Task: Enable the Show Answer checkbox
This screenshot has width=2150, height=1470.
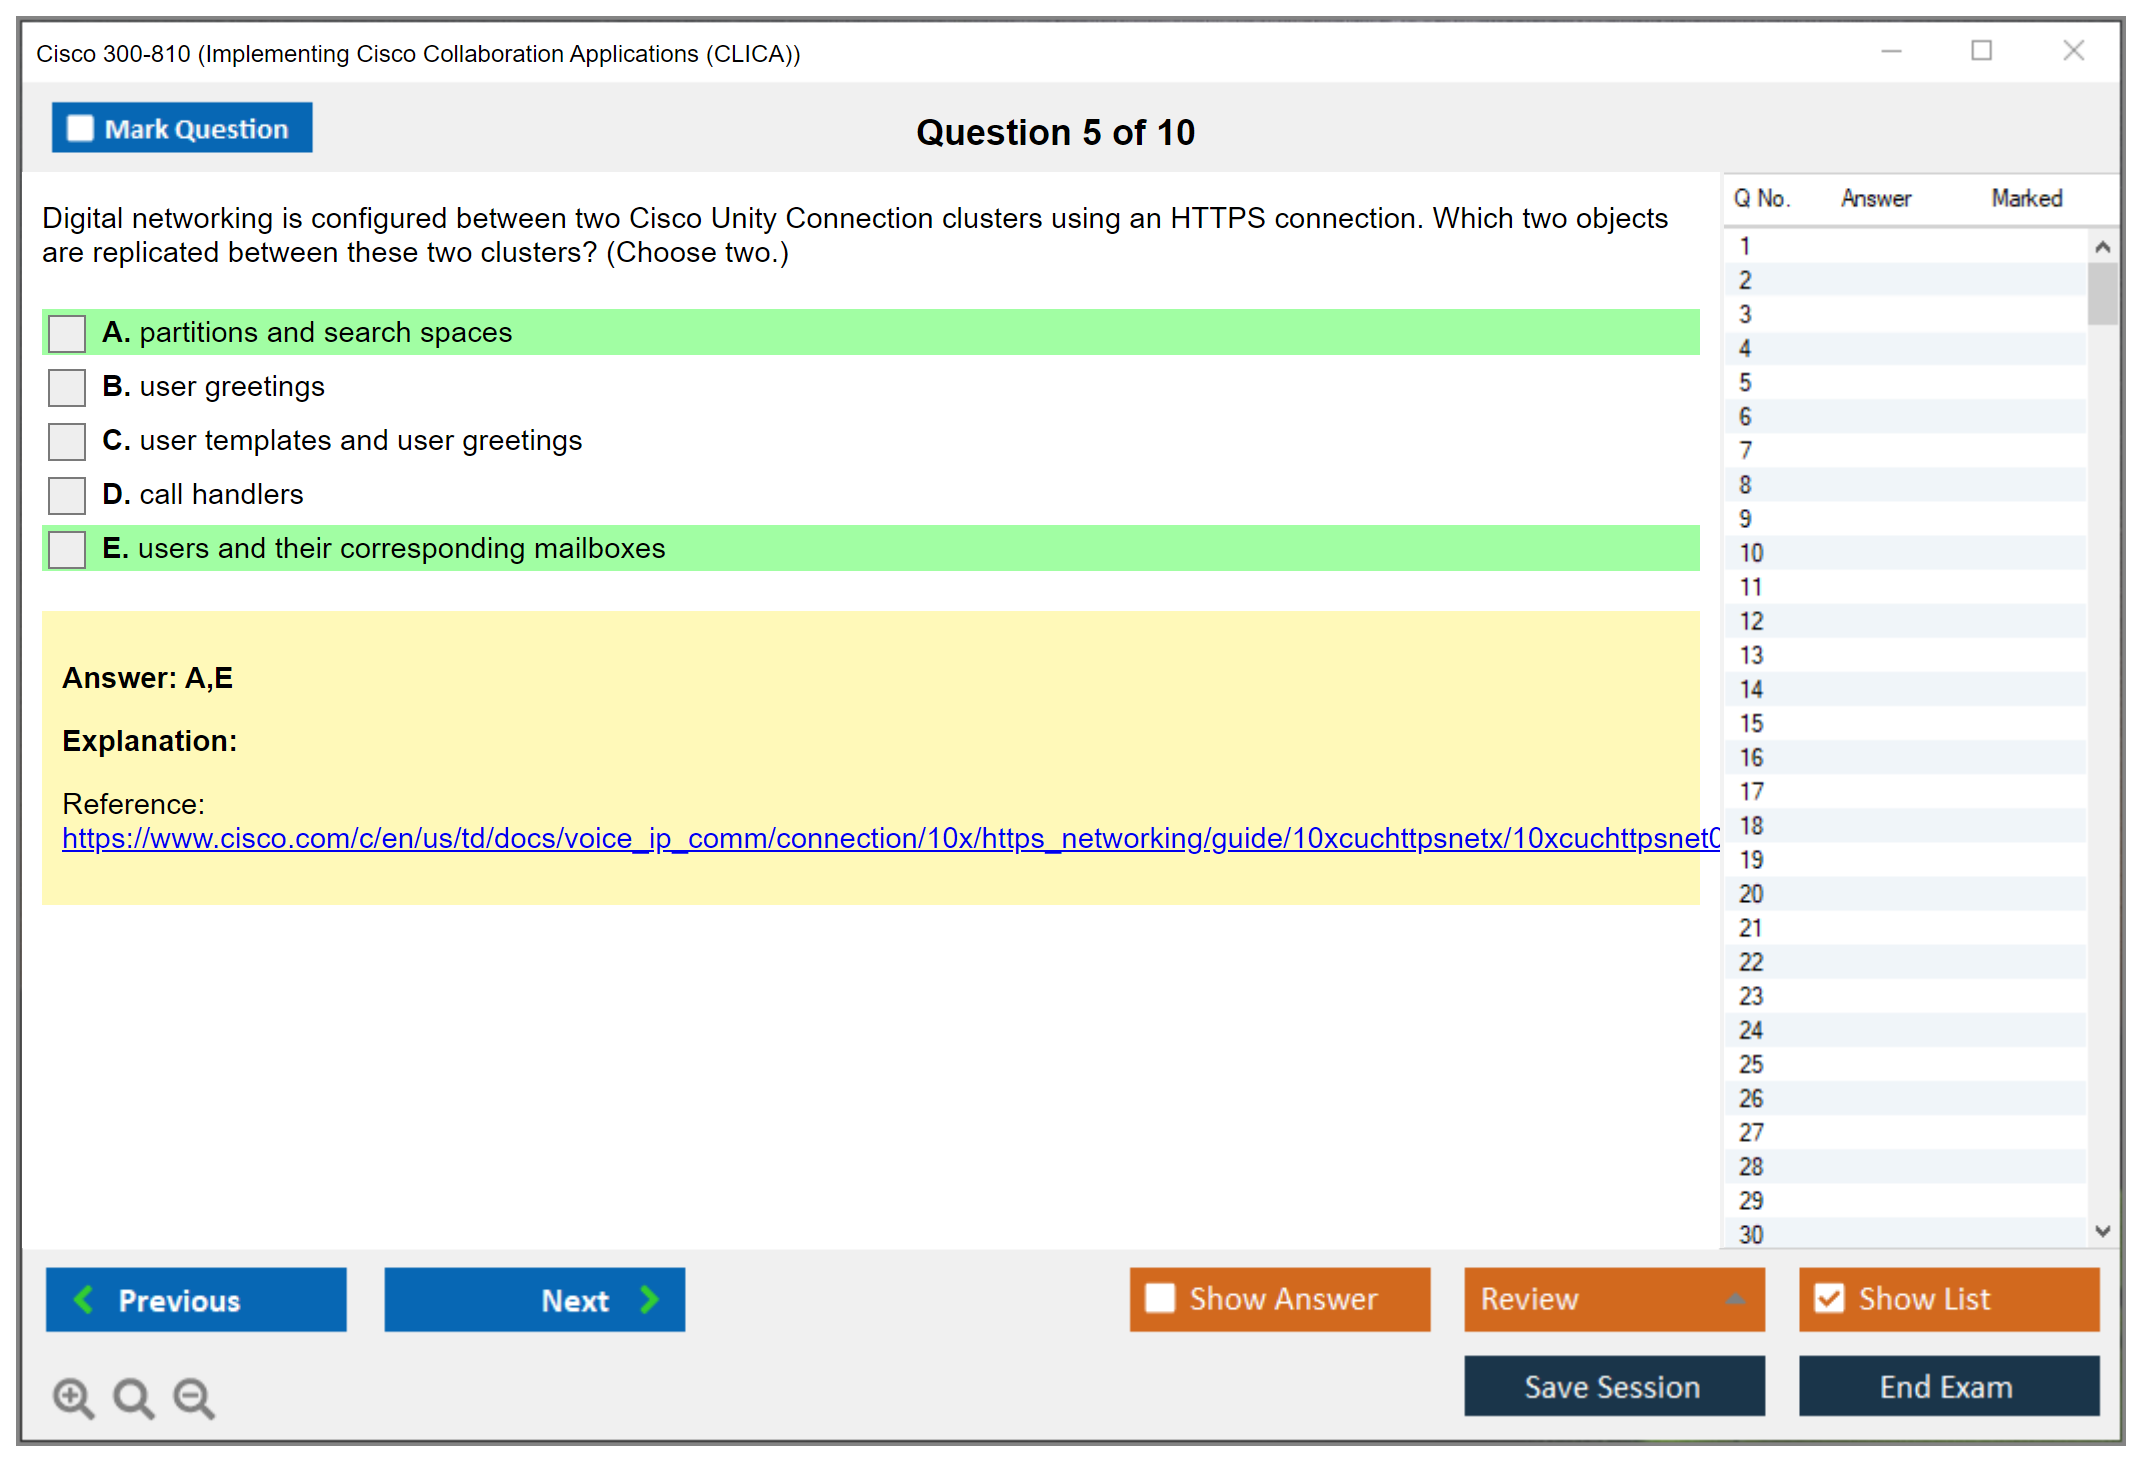Action: click(1160, 1298)
